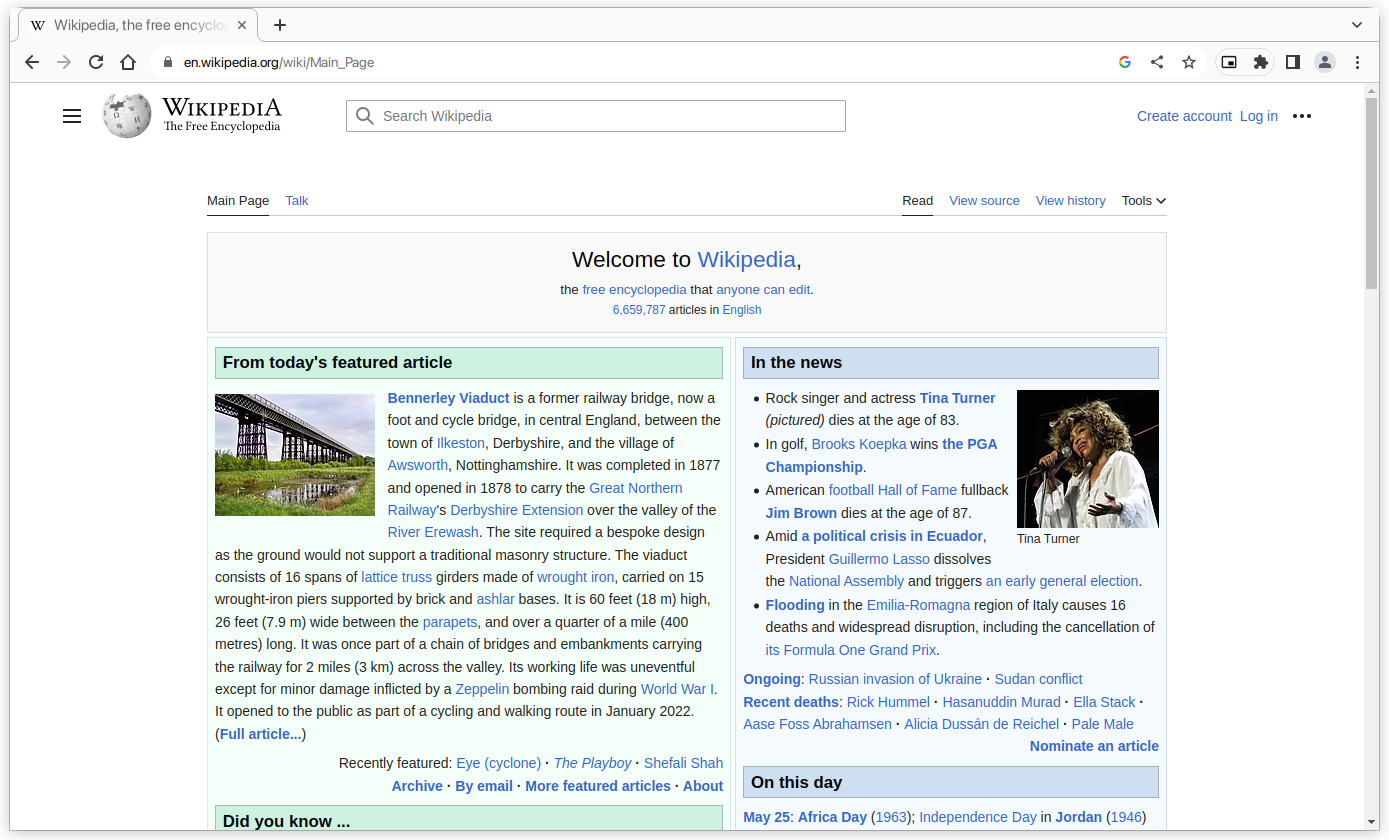This screenshot has width=1389, height=840.
Task: Open a new browser tab
Action: pos(280,25)
